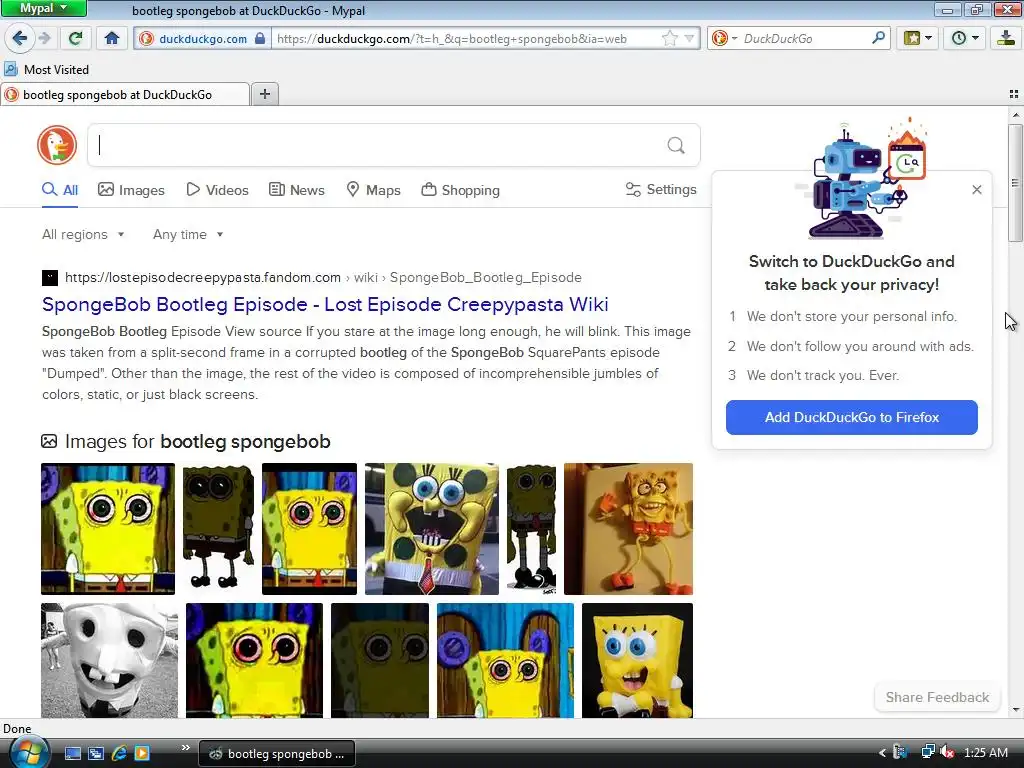The image size is (1024, 768).
Task: Open the first red-eyed SpongeBob thumbnail
Action: (x=108, y=529)
